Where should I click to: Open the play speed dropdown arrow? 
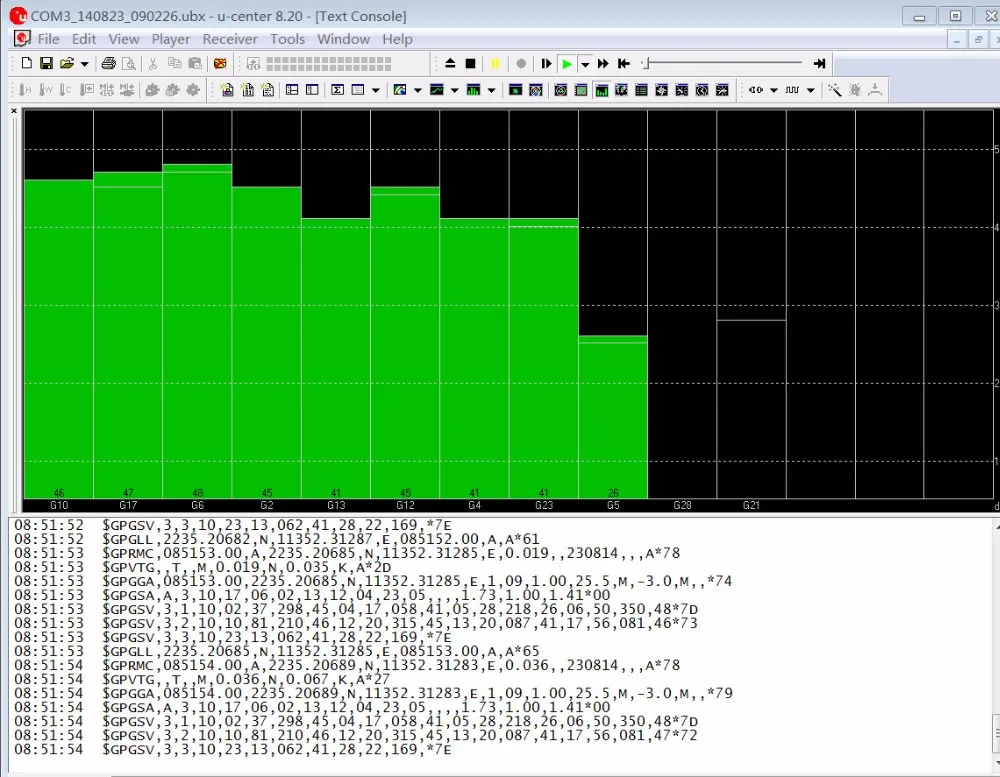585,64
